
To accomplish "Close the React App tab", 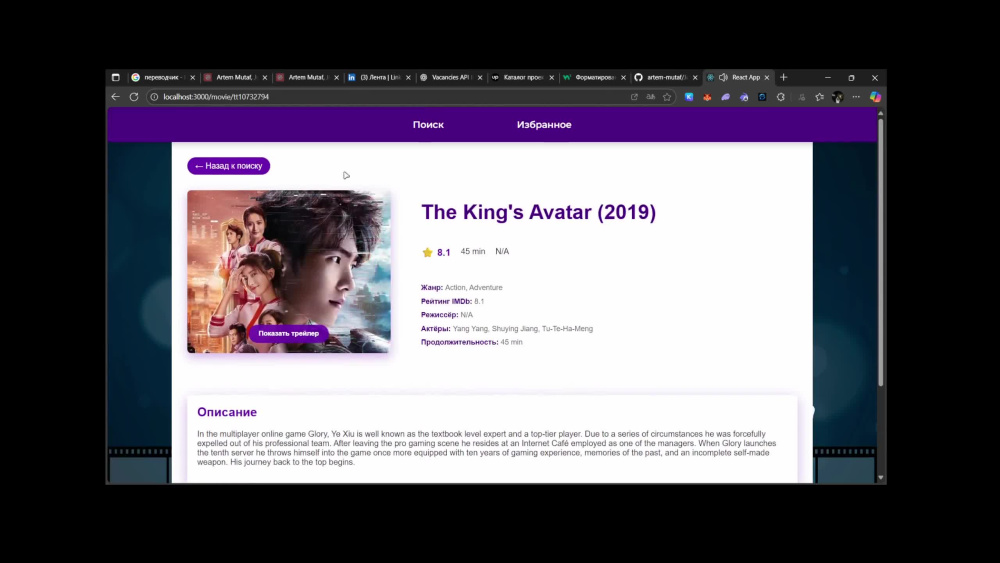I will [767, 78].
